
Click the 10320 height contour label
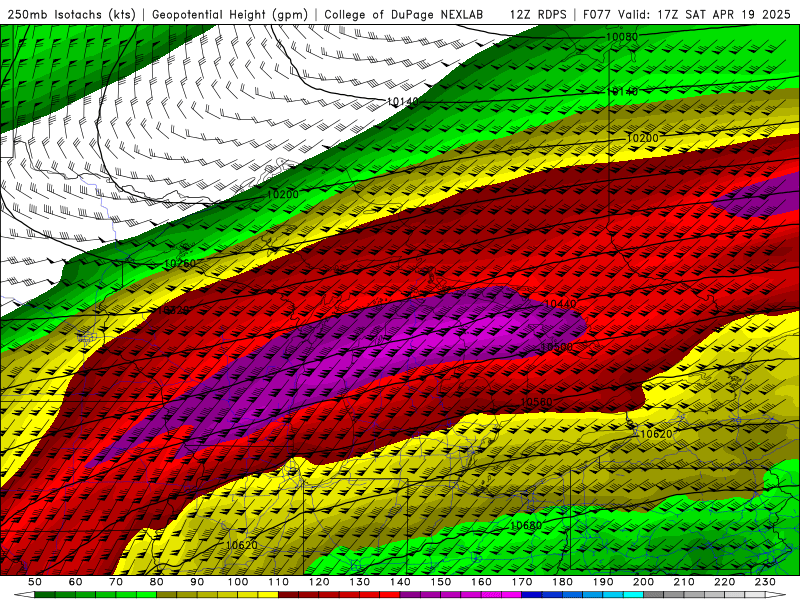click(173, 310)
